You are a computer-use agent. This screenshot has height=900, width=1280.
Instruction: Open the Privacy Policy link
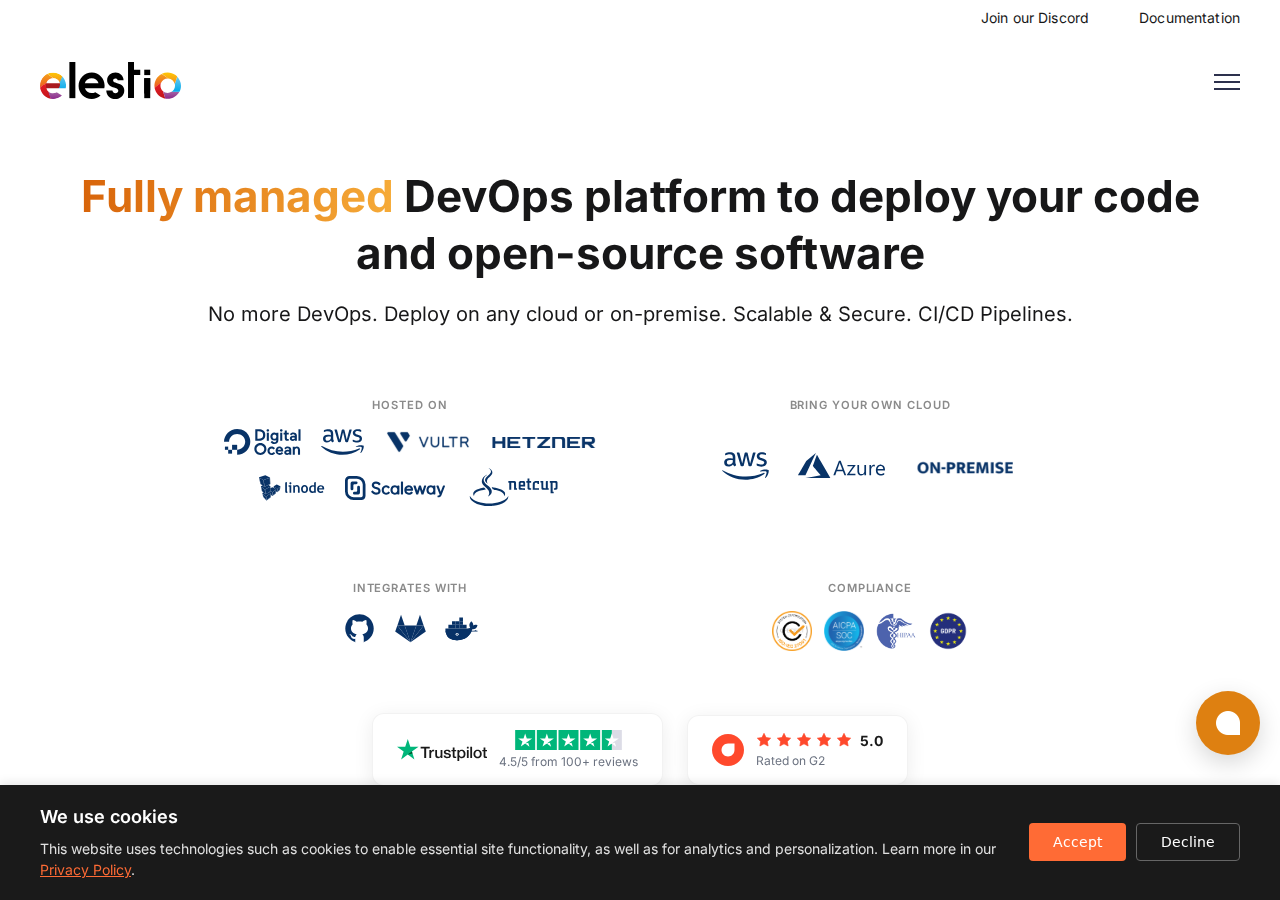tap(85, 870)
